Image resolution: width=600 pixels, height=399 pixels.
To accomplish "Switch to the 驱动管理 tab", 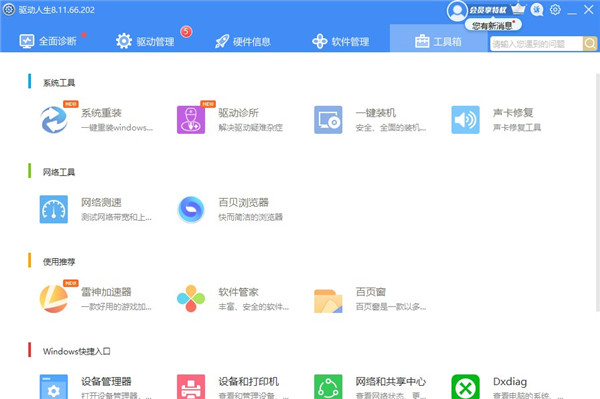I will [x=145, y=41].
